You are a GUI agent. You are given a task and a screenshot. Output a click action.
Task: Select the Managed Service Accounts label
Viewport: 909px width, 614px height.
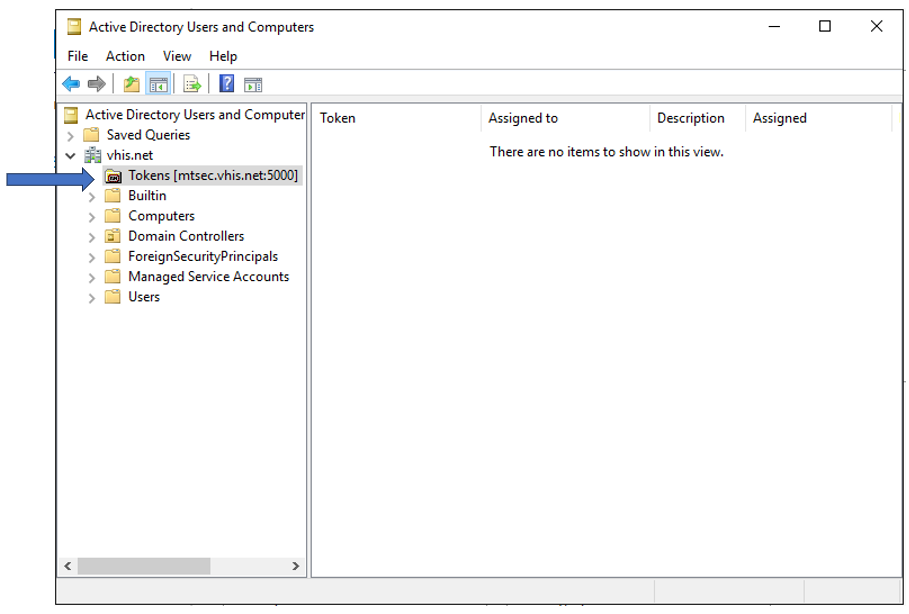(209, 277)
